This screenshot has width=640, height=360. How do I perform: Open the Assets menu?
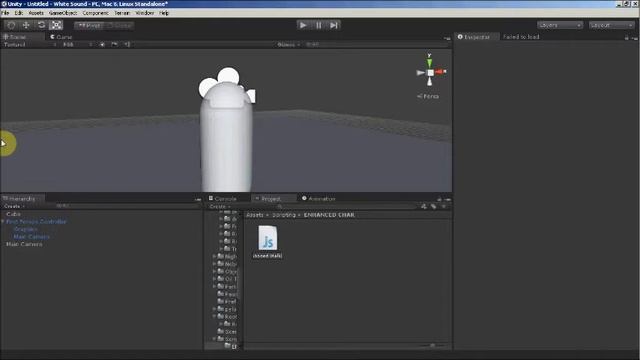point(36,13)
